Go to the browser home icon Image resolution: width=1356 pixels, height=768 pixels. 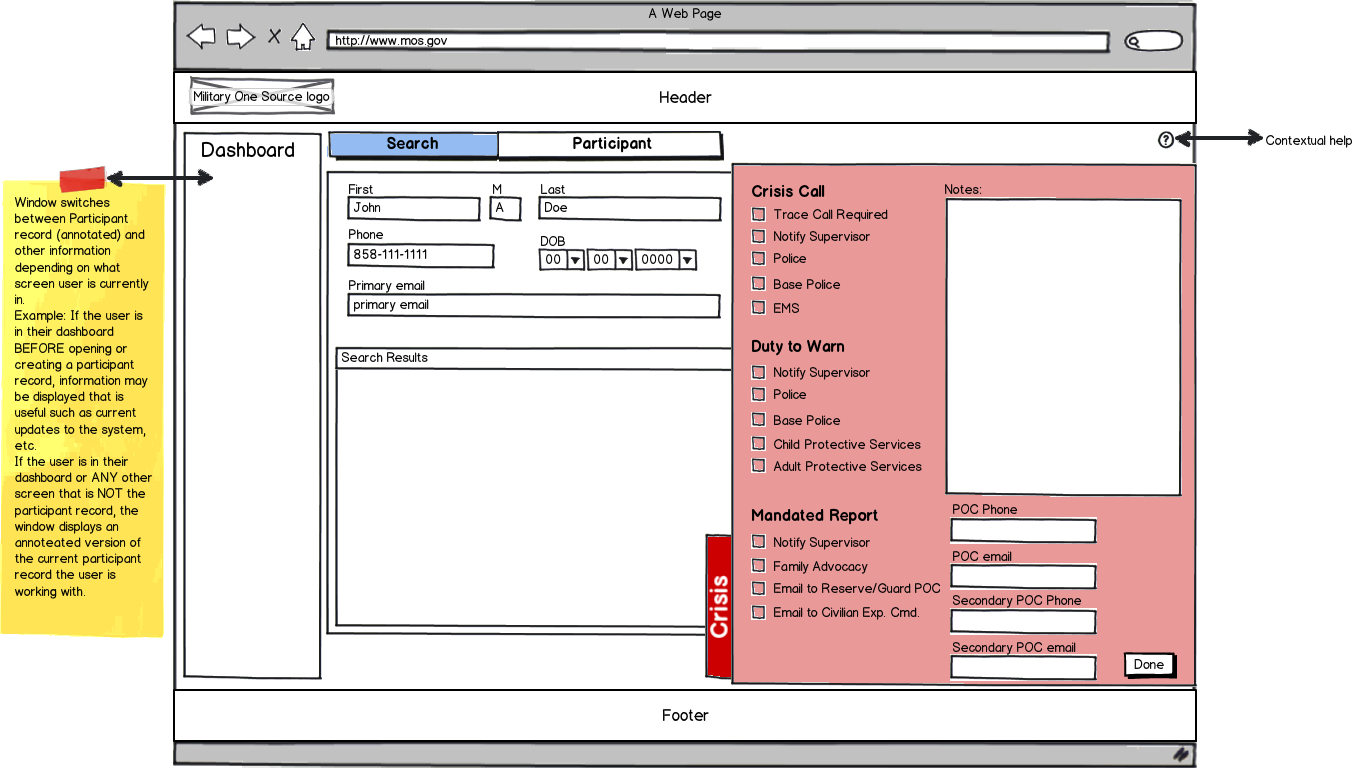click(302, 38)
